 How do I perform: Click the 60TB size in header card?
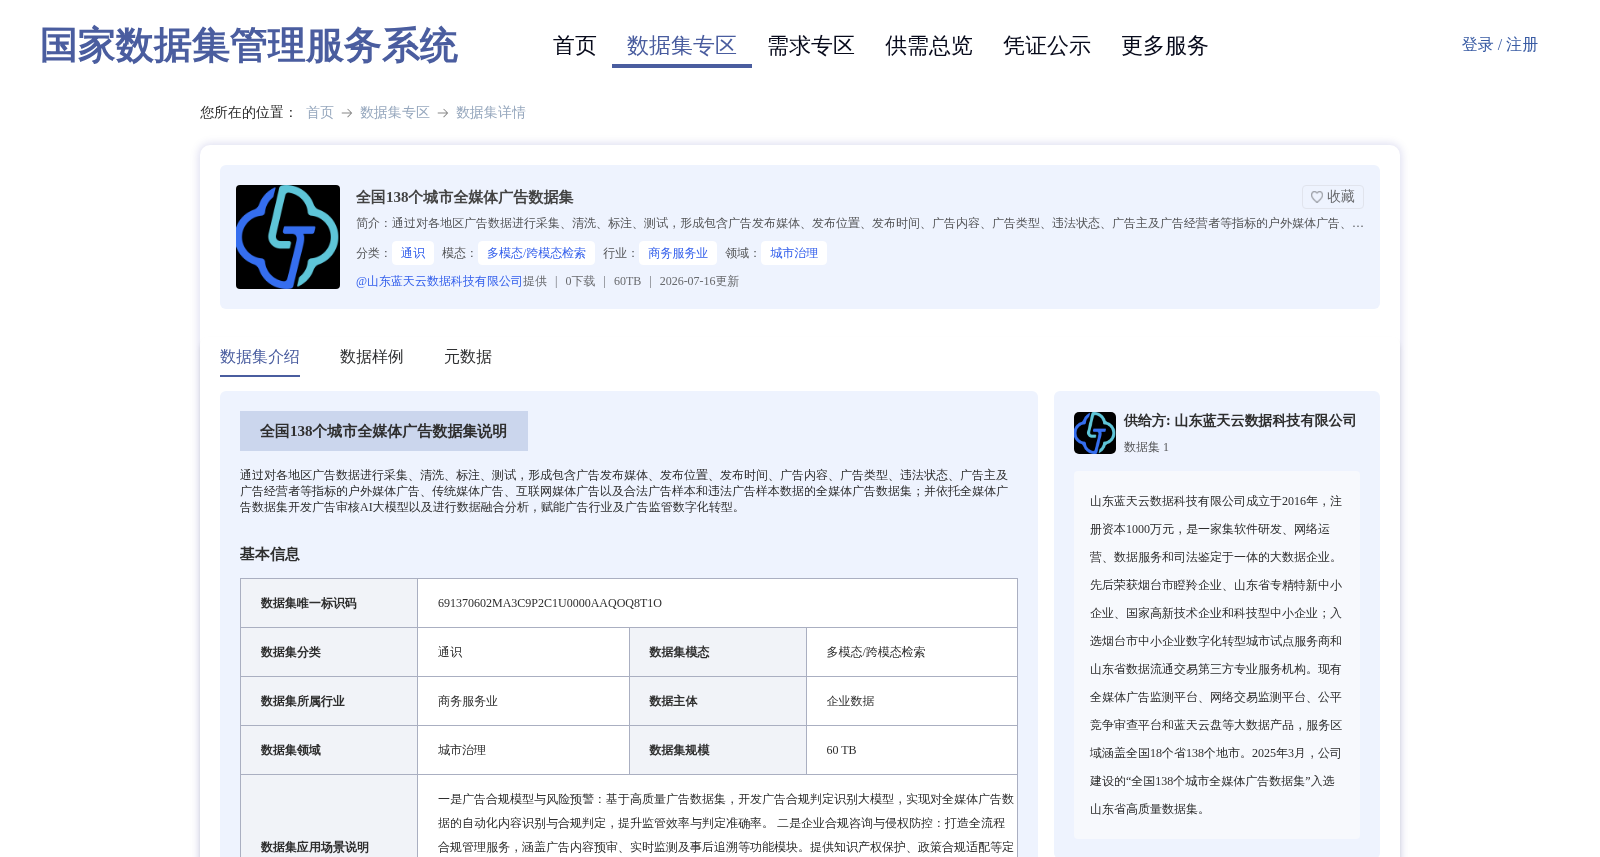pos(627,281)
